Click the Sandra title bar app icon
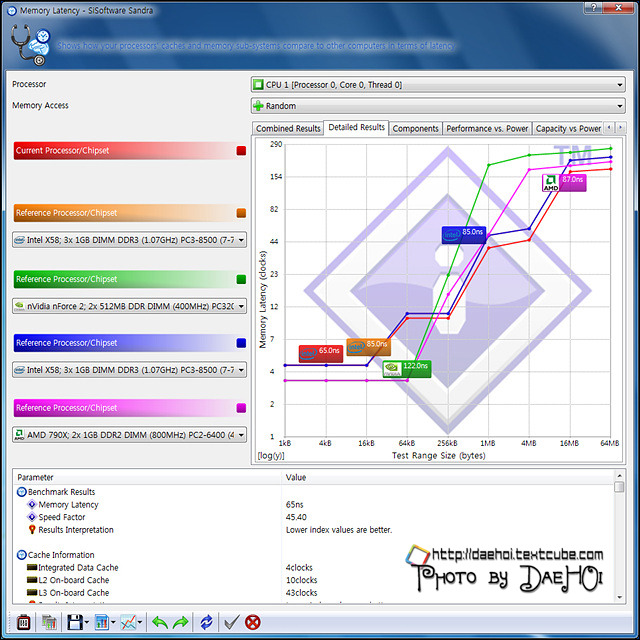 coord(12,11)
